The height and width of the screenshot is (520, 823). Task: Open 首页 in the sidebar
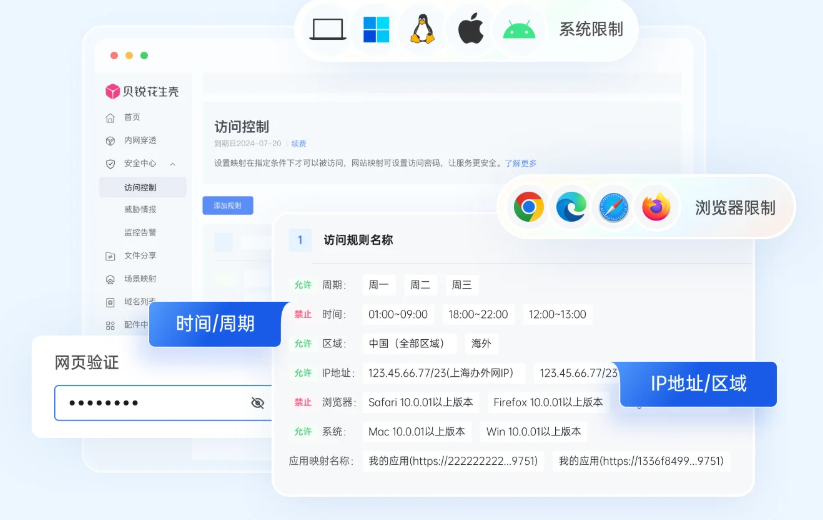pyautogui.click(x=132, y=117)
